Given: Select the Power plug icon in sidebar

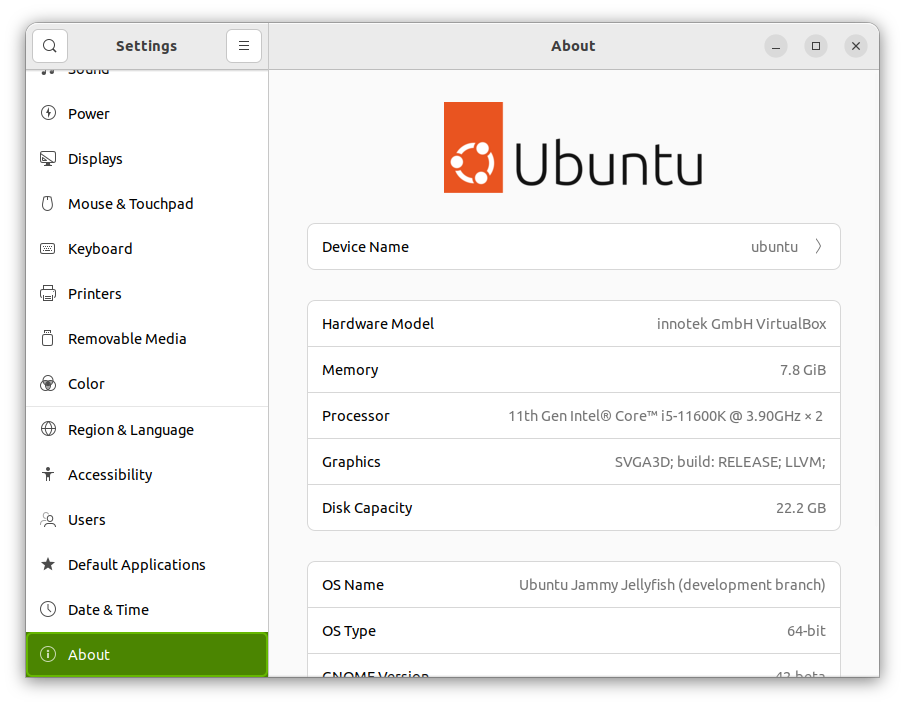Looking at the screenshot, I should (47, 113).
